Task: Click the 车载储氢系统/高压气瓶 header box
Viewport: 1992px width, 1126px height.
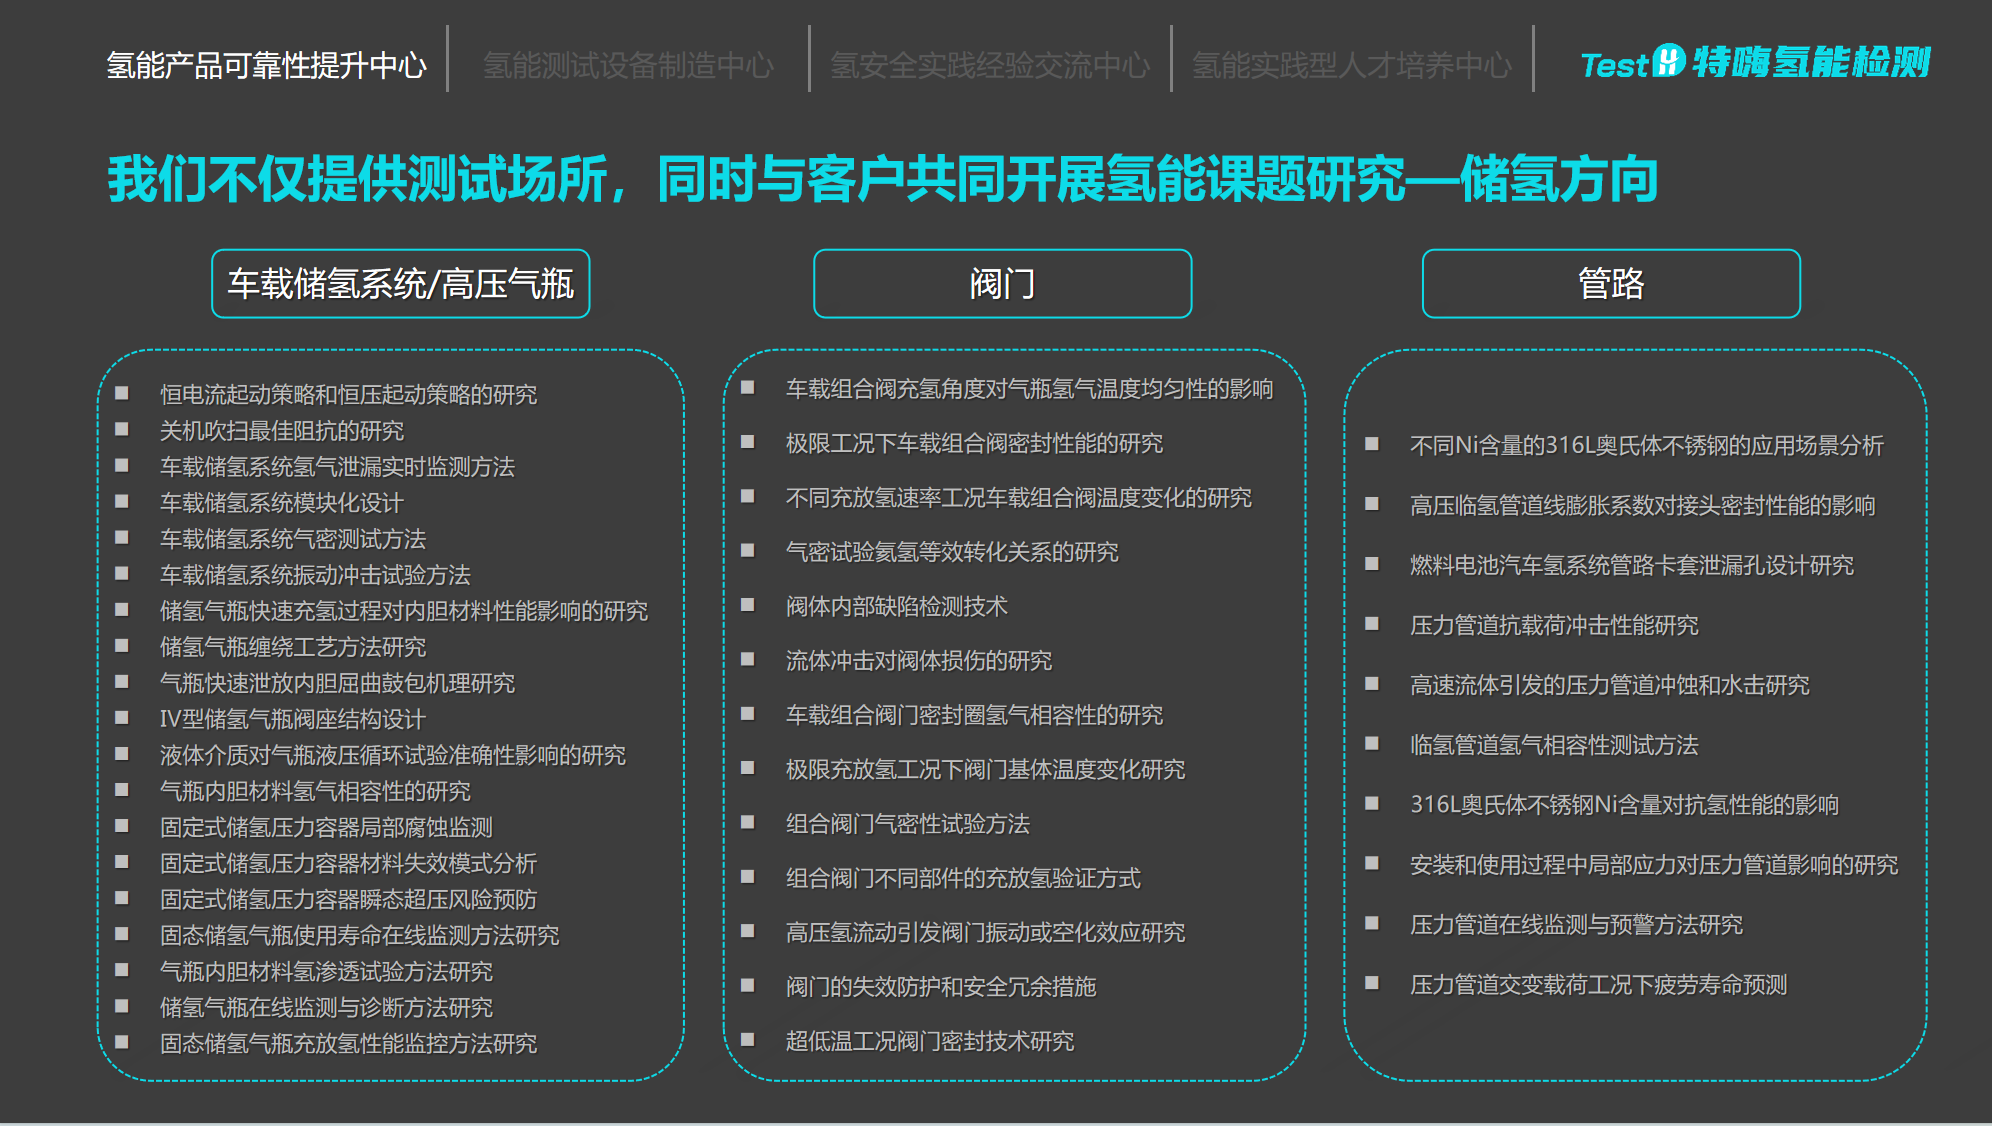Action: point(400,284)
